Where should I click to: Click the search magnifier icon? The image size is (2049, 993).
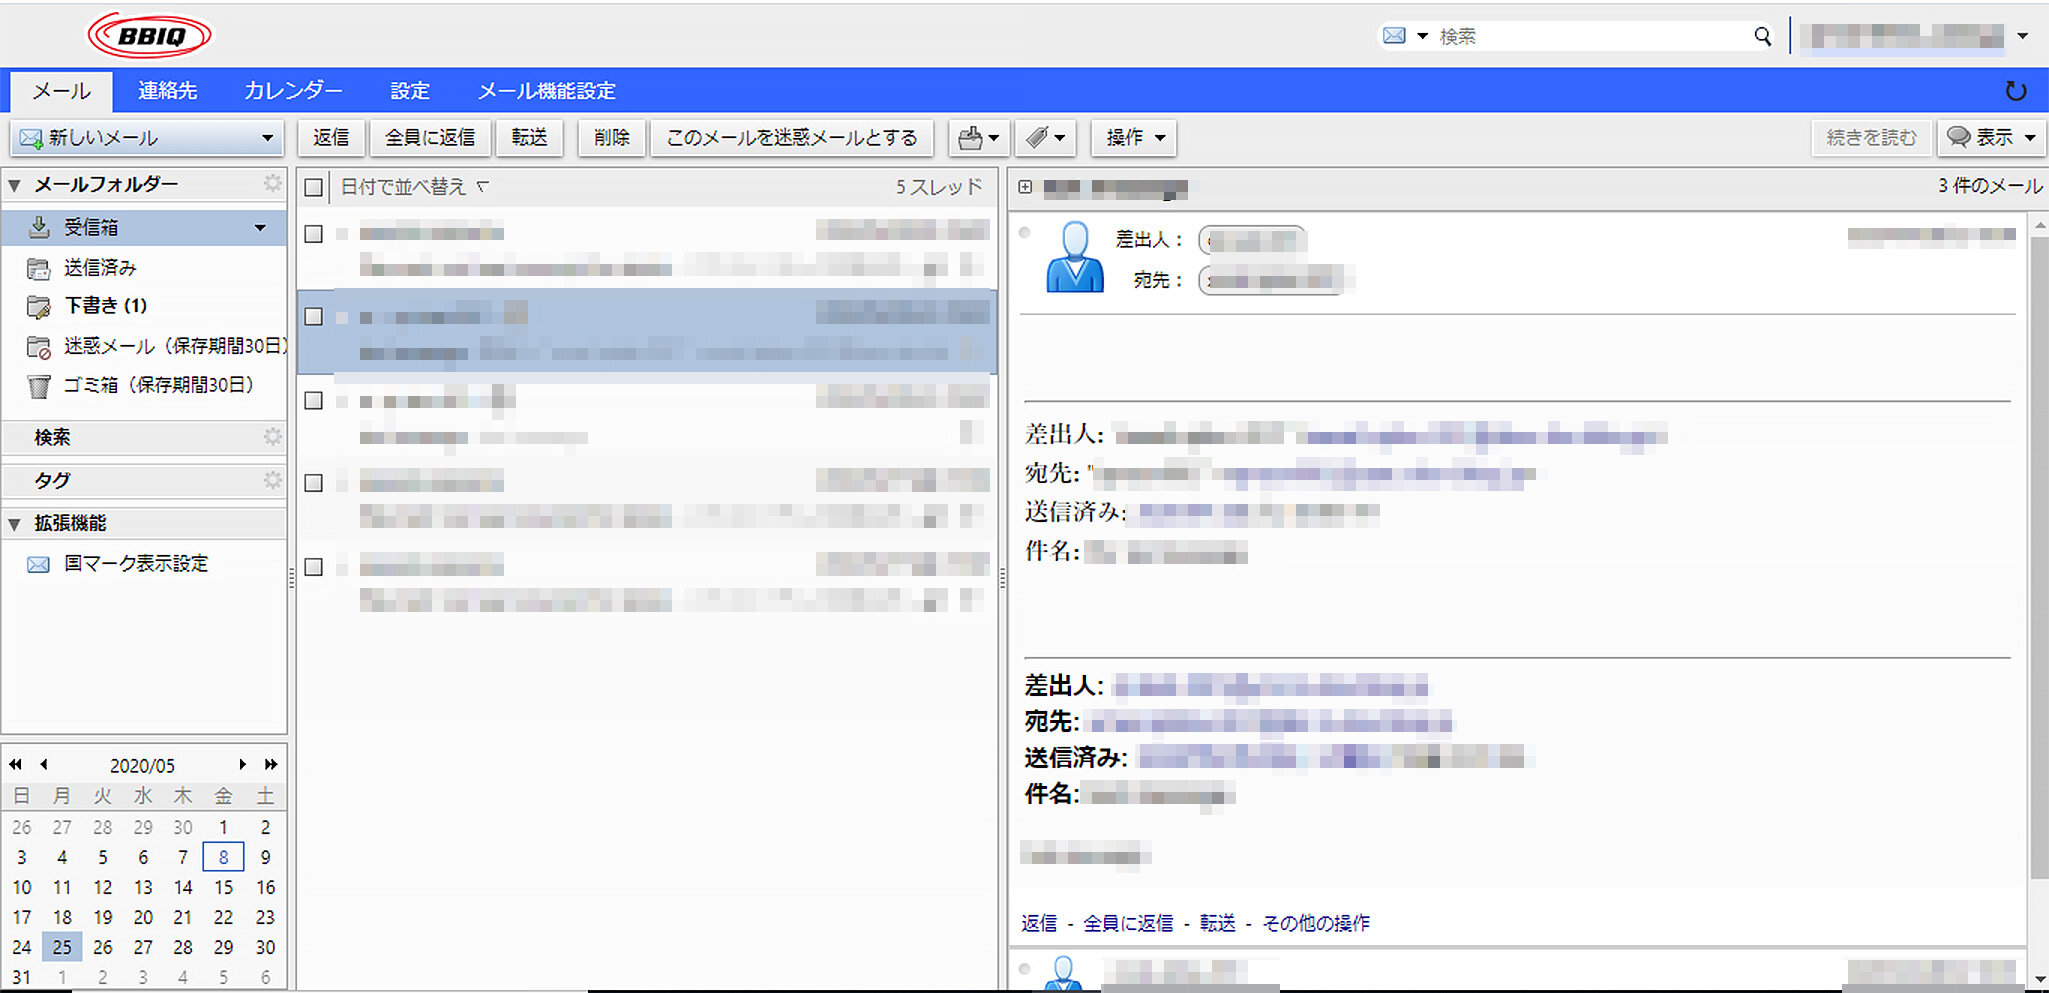coord(1762,37)
